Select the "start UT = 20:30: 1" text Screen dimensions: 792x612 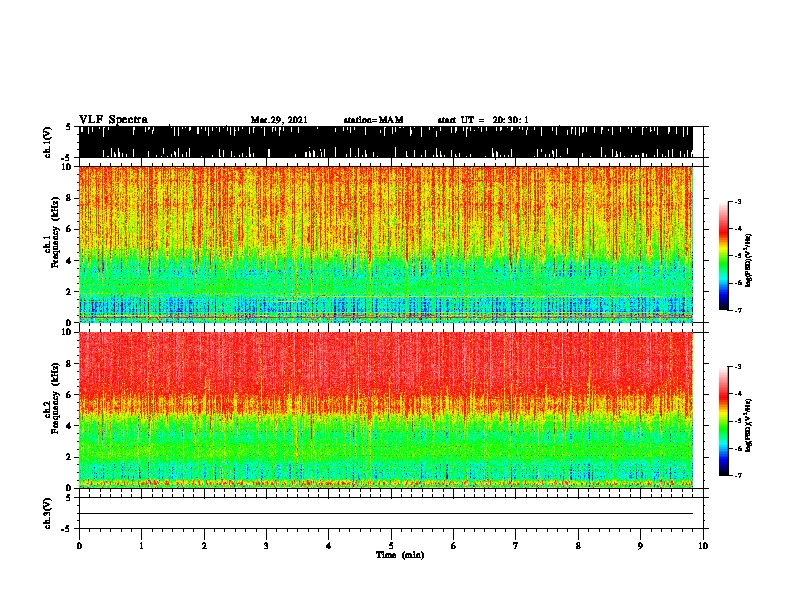[483, 120]
